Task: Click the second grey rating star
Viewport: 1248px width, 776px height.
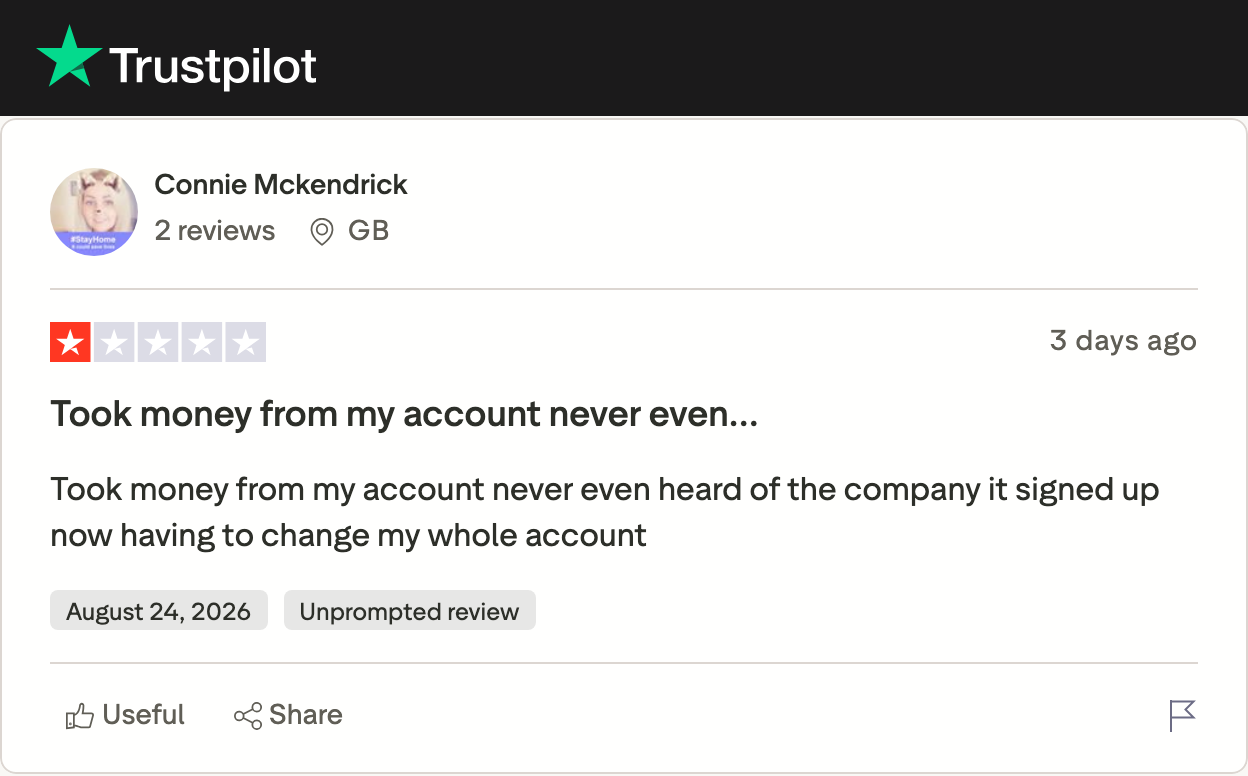Action: 114,342
